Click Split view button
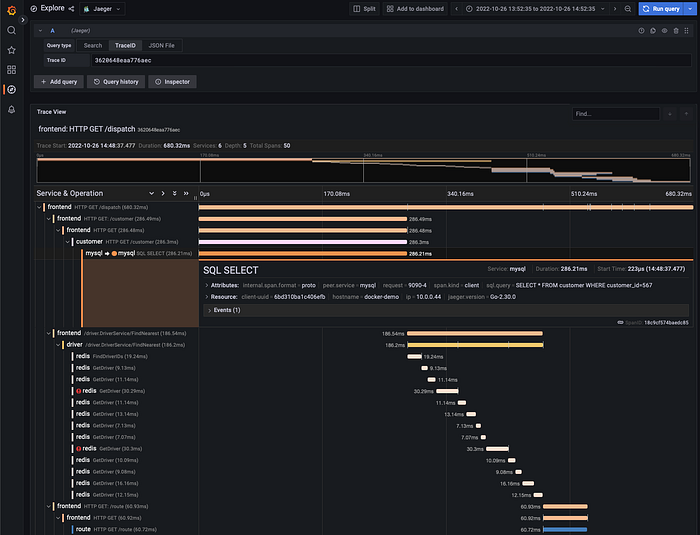Screen dimensions: 700x535 tap(364, 8)
